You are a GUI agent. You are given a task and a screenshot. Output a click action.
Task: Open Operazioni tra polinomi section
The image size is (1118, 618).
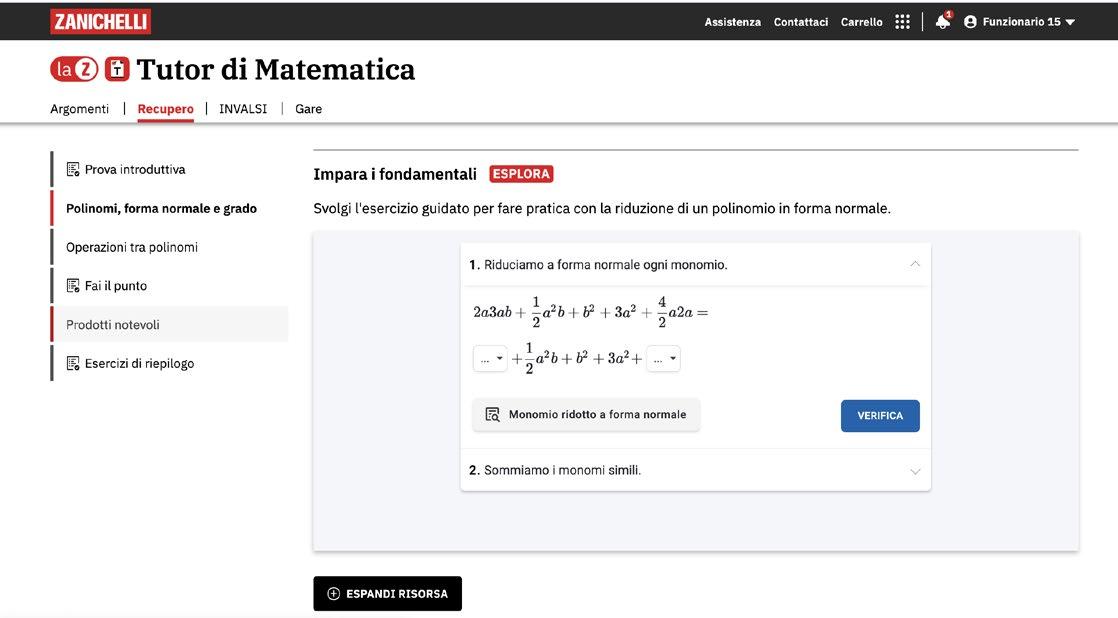coord(132,247)
